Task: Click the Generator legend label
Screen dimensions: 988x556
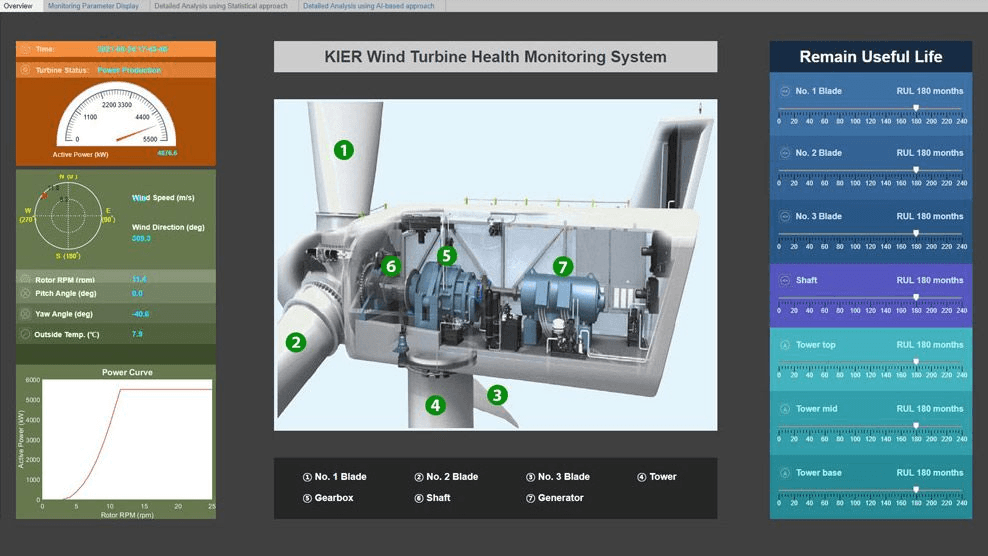Action: tap(560, 498)
